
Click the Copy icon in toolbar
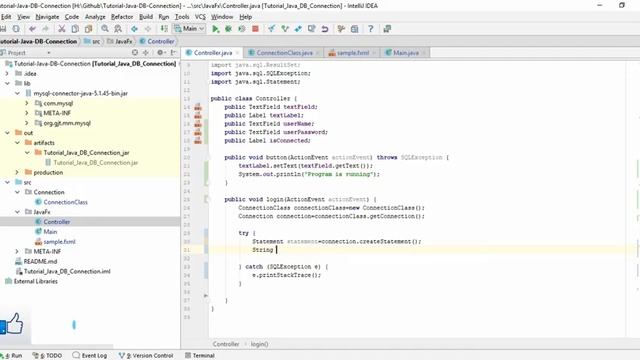[75, 29]
